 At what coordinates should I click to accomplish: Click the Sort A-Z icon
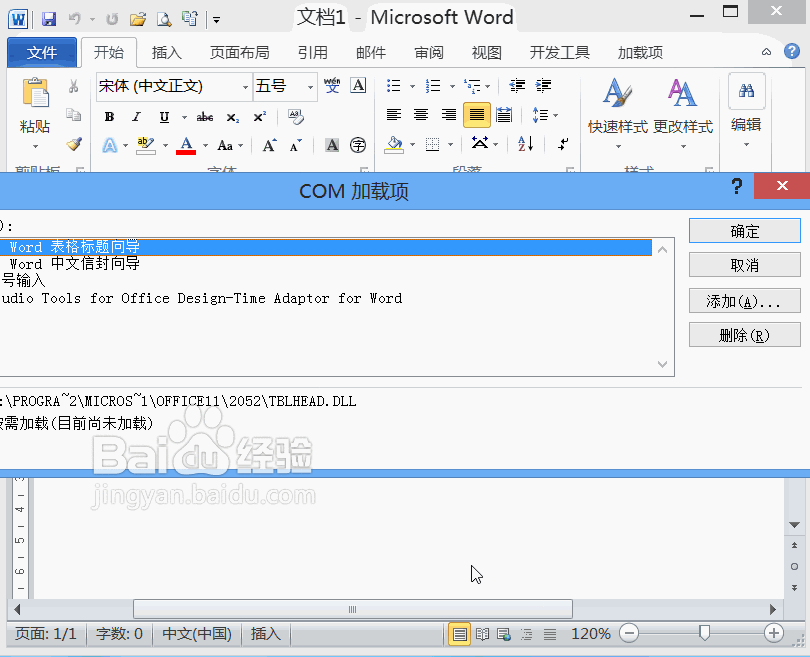coord(525,144)
